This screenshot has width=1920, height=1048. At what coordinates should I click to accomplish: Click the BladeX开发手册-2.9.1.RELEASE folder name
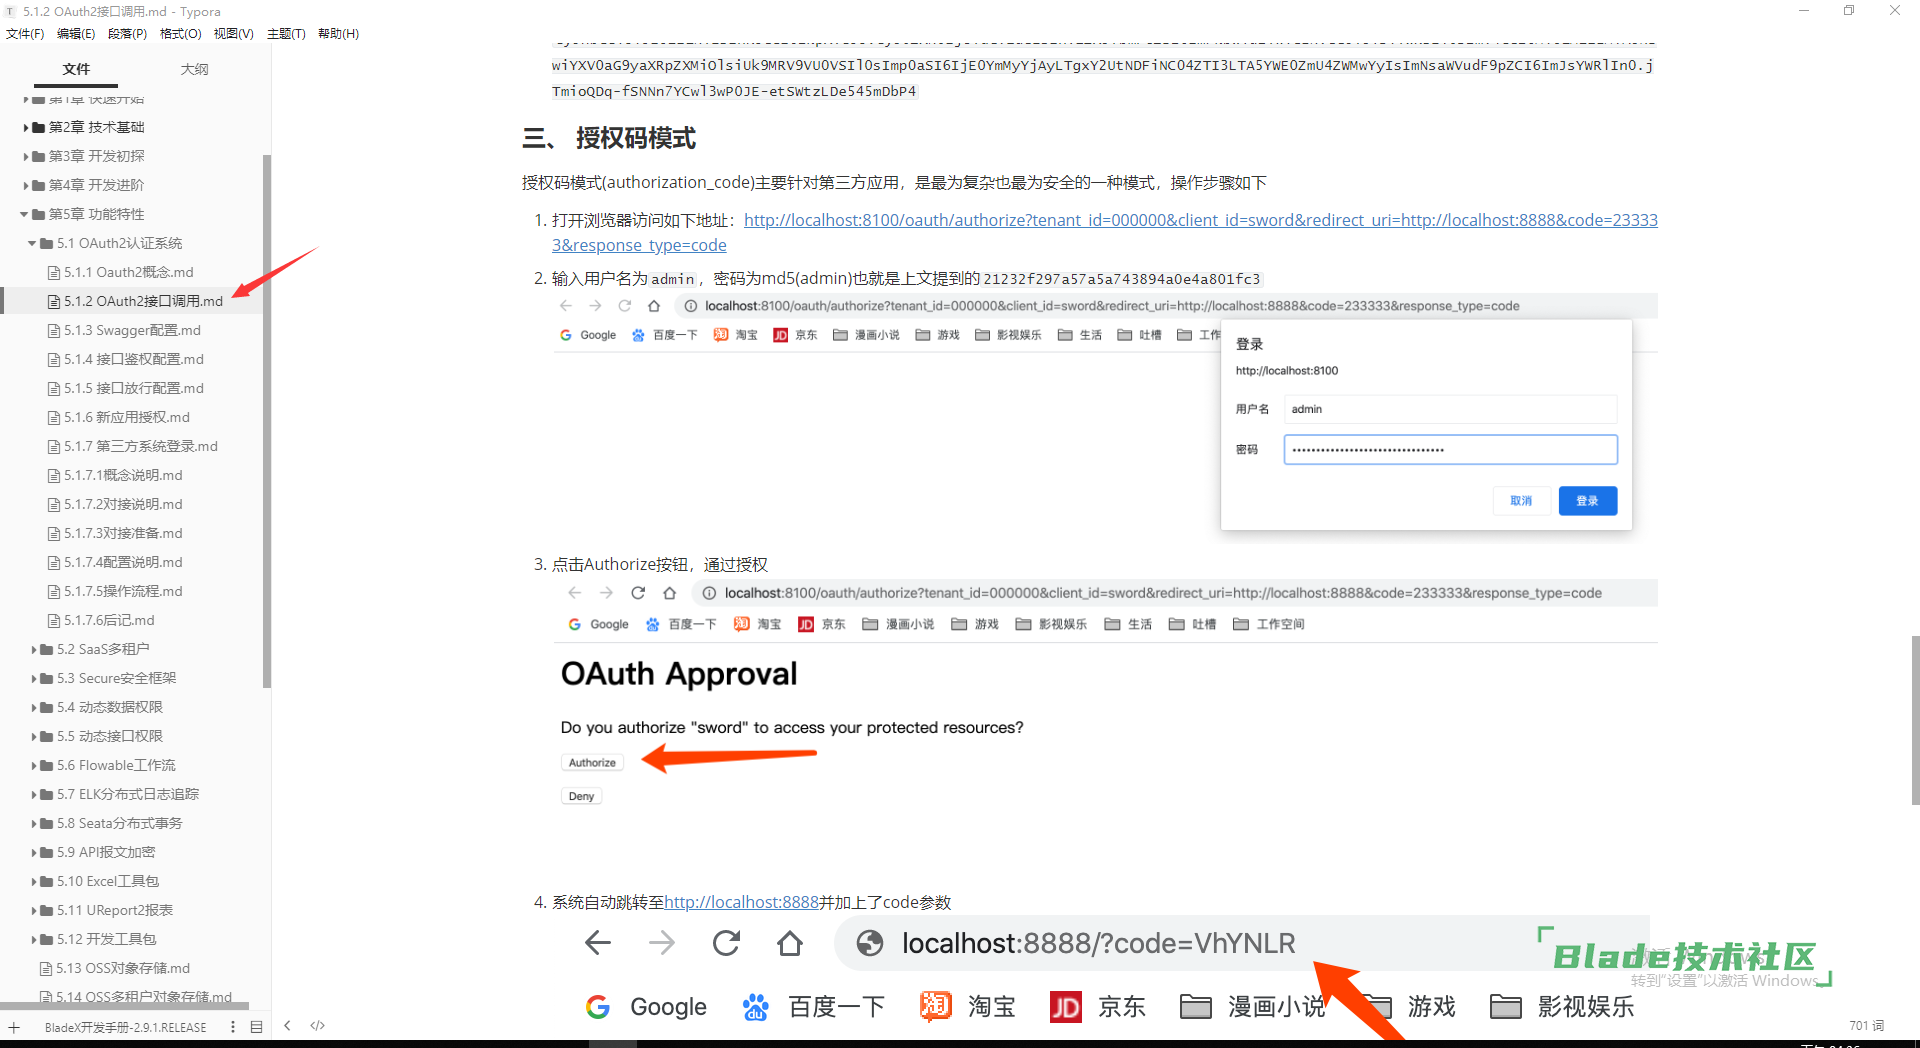[x=126, y=1027]
